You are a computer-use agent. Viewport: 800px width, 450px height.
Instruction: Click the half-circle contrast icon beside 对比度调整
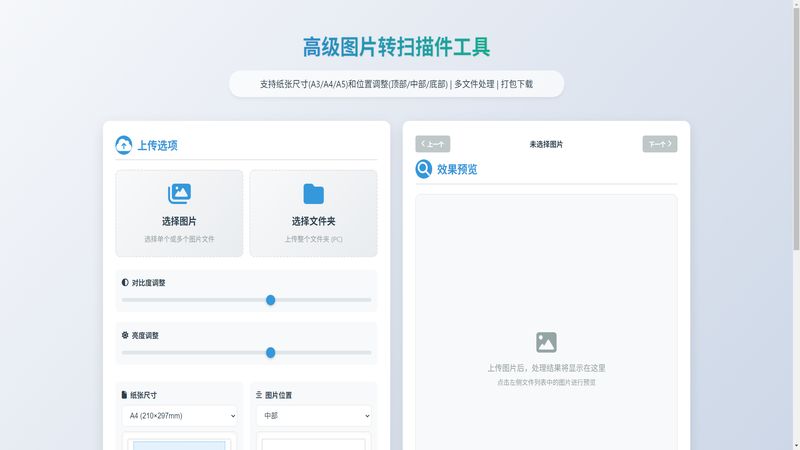tap(125, 283)
